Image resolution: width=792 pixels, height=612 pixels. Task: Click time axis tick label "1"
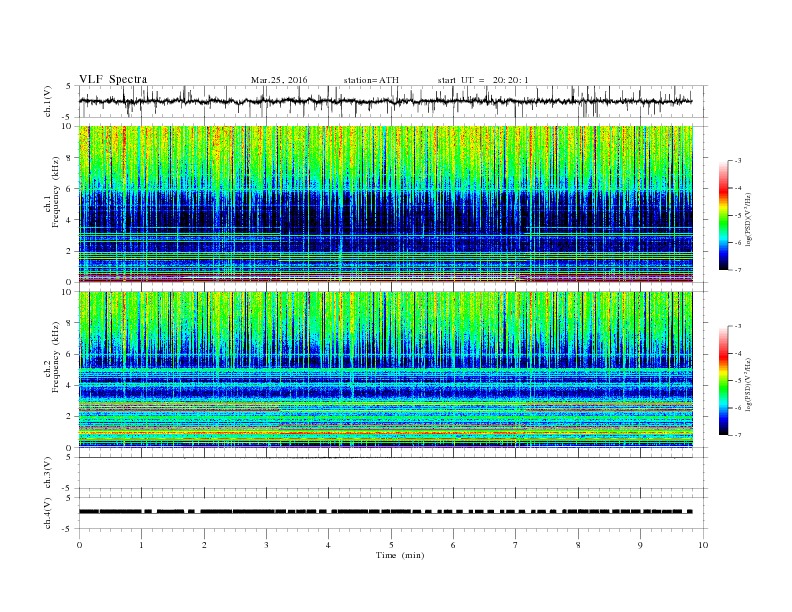coord(142,545)
